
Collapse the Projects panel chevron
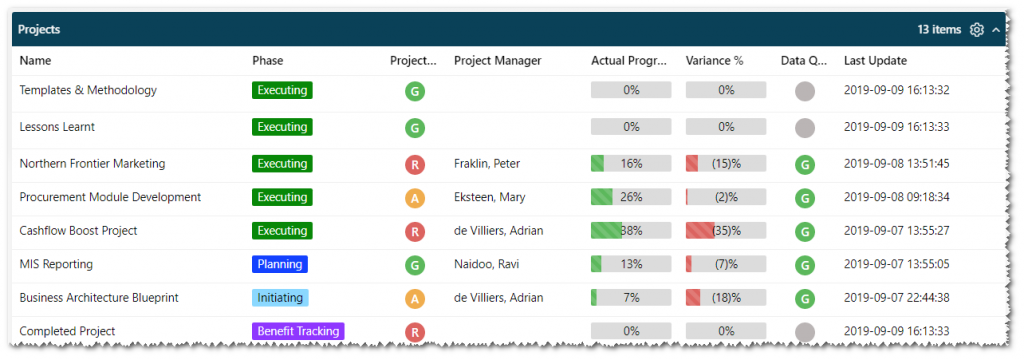click(x=995, y=29)
